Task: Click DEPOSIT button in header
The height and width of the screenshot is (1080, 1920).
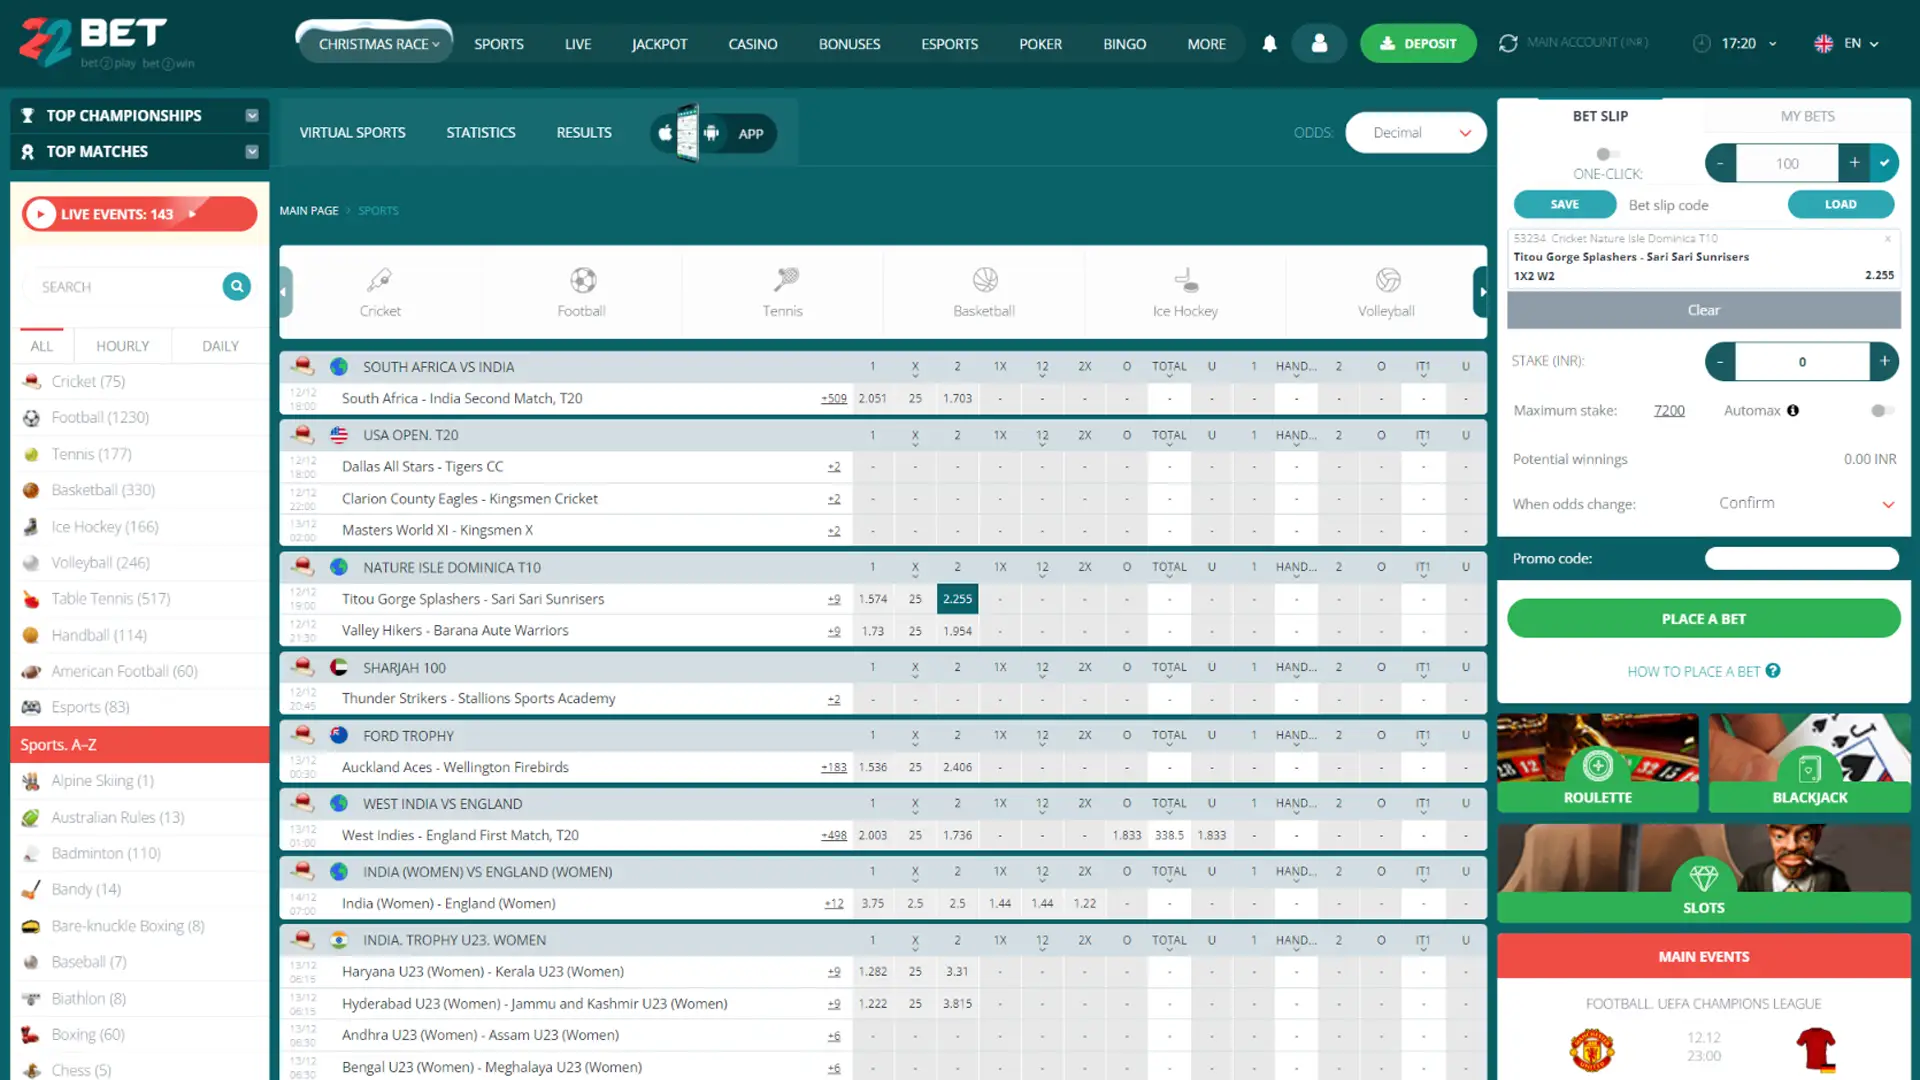Action: (1420, 42)
